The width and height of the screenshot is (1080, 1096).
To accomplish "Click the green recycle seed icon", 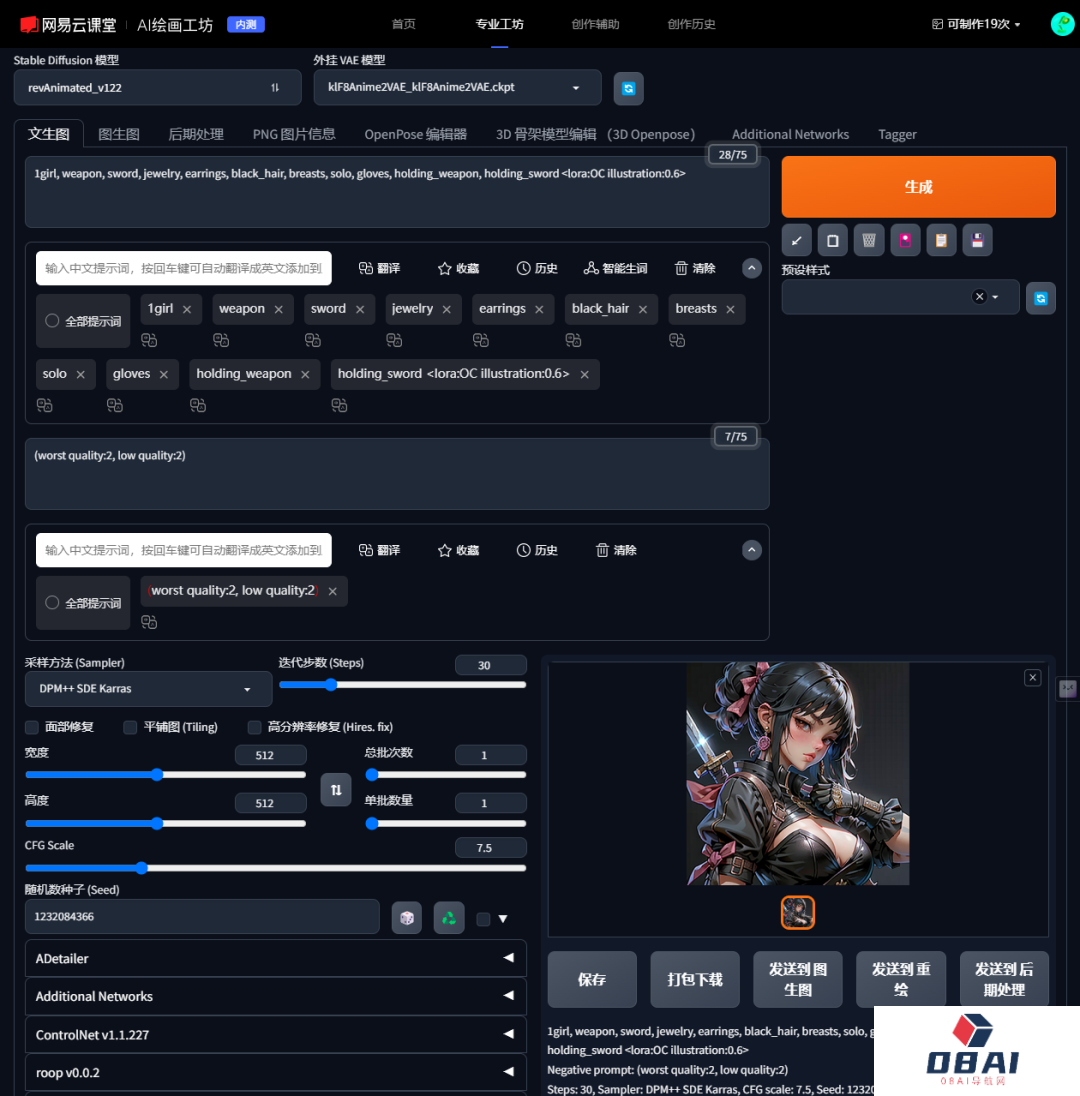I will tap(449, 917).
